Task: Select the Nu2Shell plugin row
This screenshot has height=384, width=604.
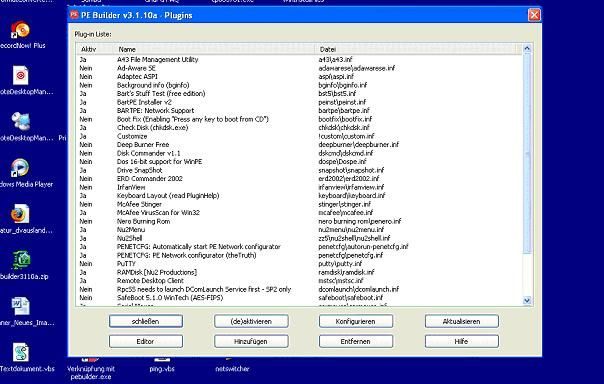Action: (299, 238)
